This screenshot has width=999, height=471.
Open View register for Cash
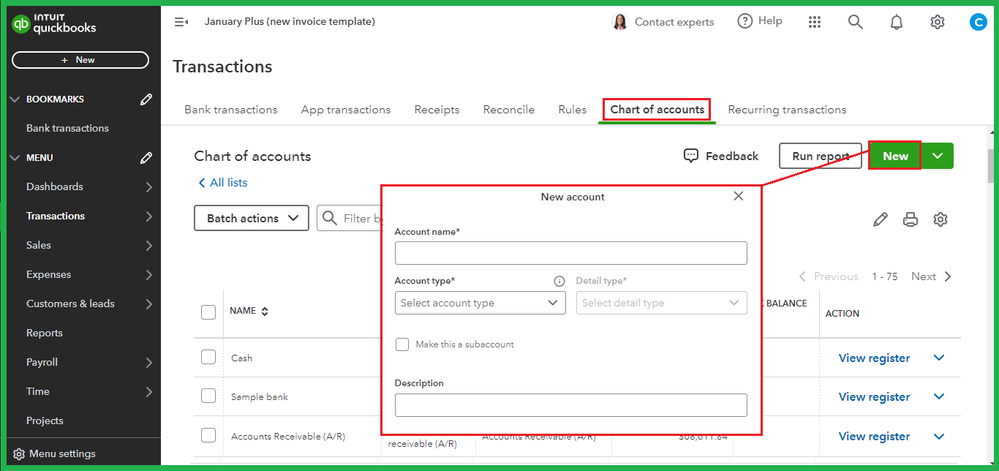tap(874, 358)
